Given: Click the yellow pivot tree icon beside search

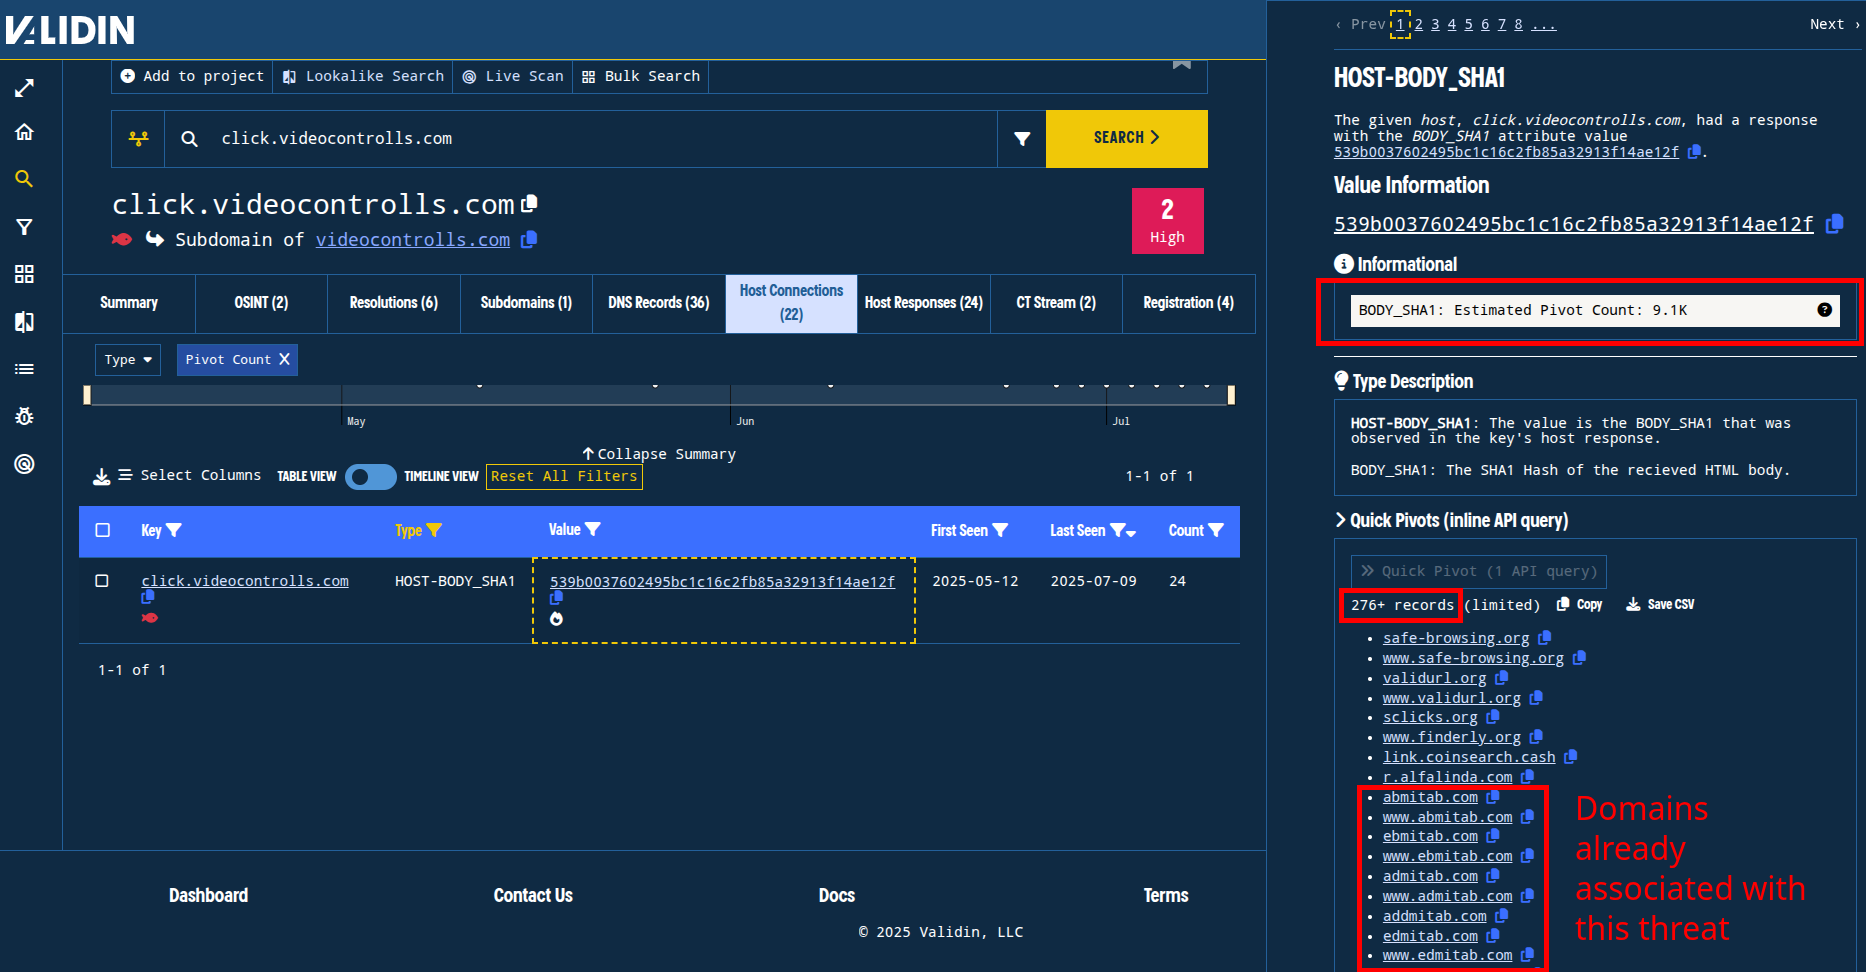Looking at the screenshot, I should [x=139, y=138].
